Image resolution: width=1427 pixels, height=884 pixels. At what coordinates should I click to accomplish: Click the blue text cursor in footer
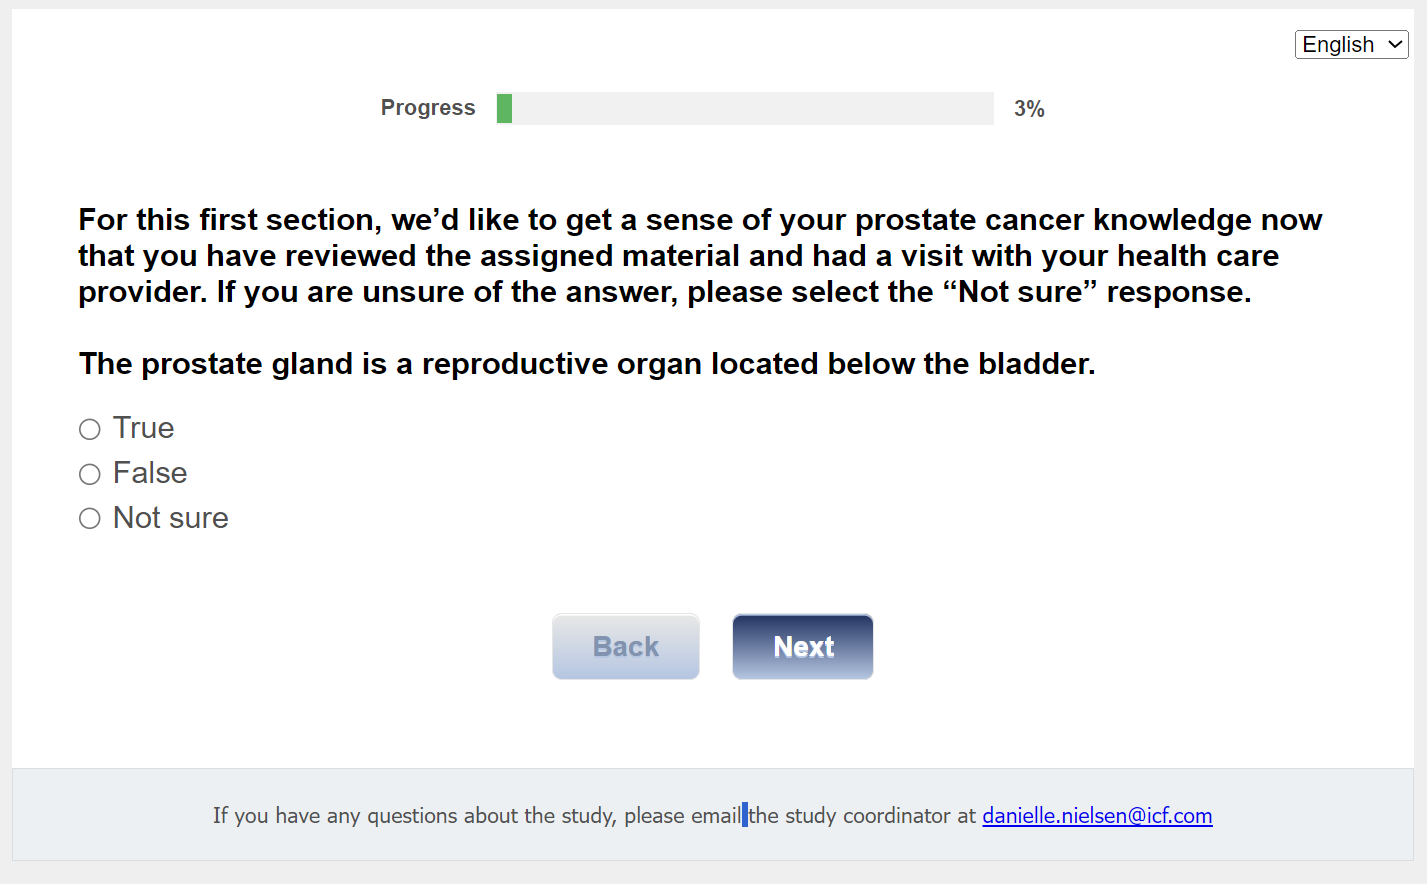click(745, 814)
